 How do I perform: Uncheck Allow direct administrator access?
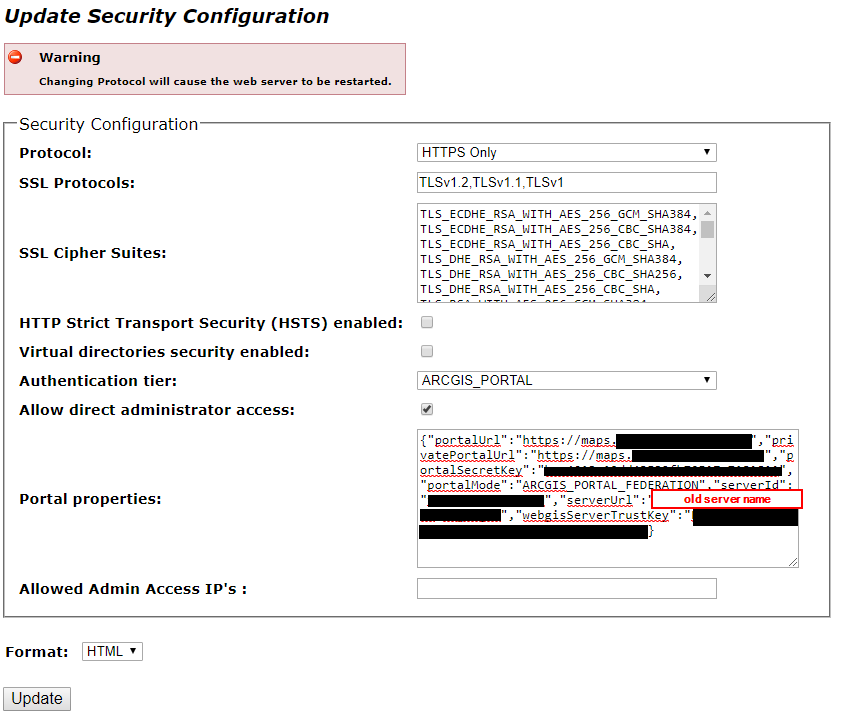pos(427,409)
